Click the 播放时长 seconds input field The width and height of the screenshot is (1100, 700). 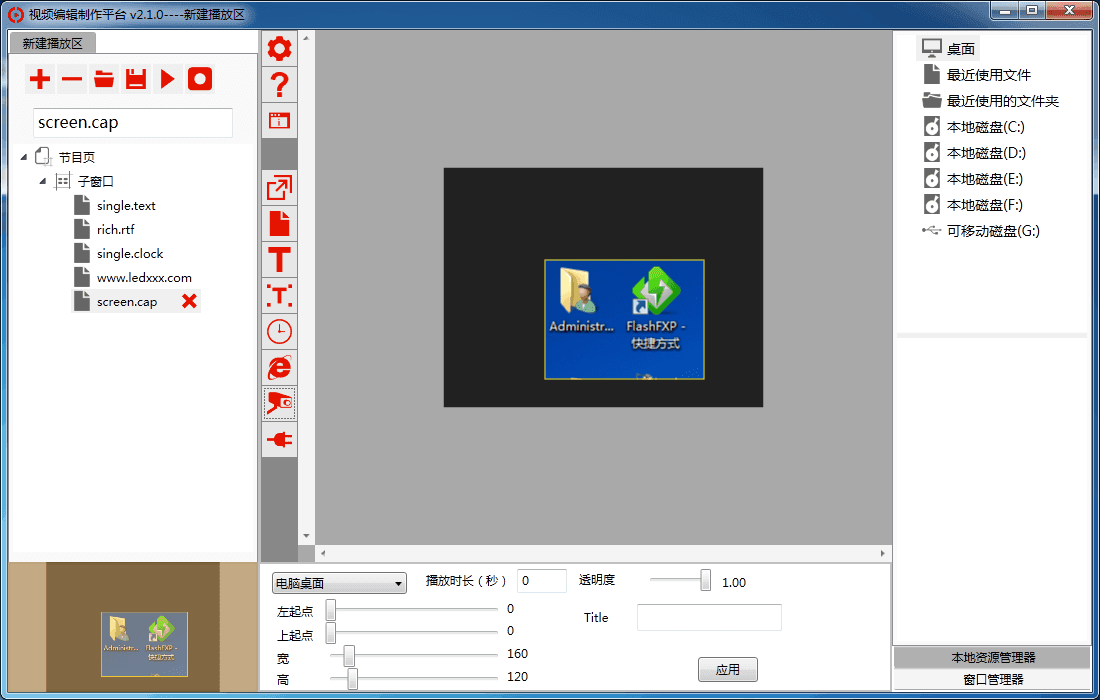pos(542,581)
